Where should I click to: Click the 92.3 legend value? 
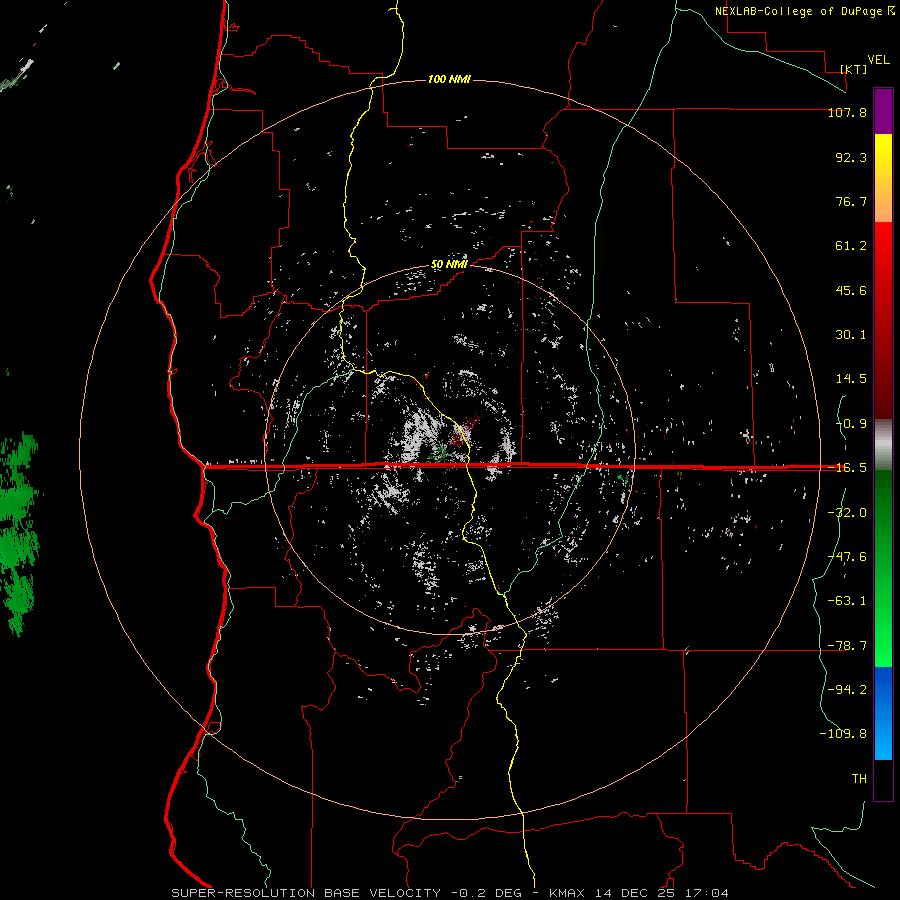[851, 157]
